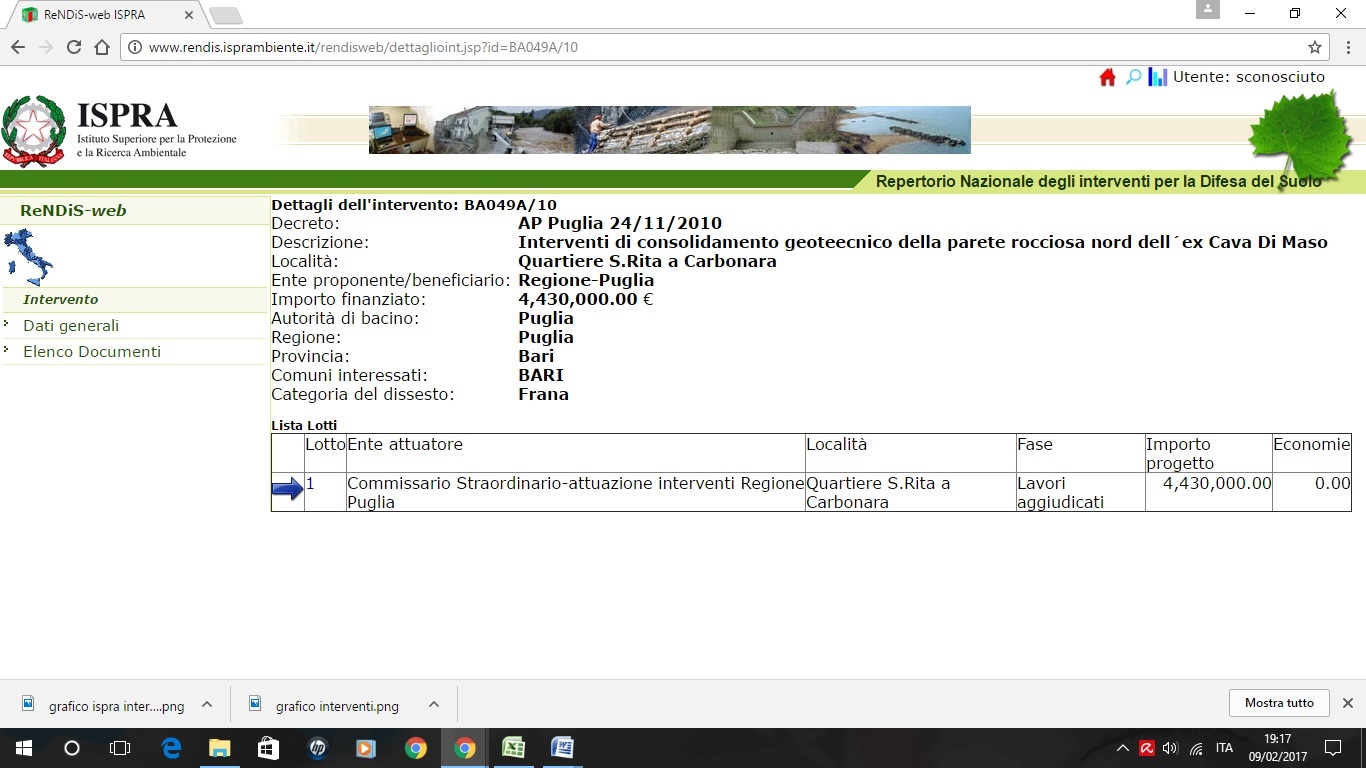Reload the page with refresh icon
The image size is (1366, 768).
point(73,47)
